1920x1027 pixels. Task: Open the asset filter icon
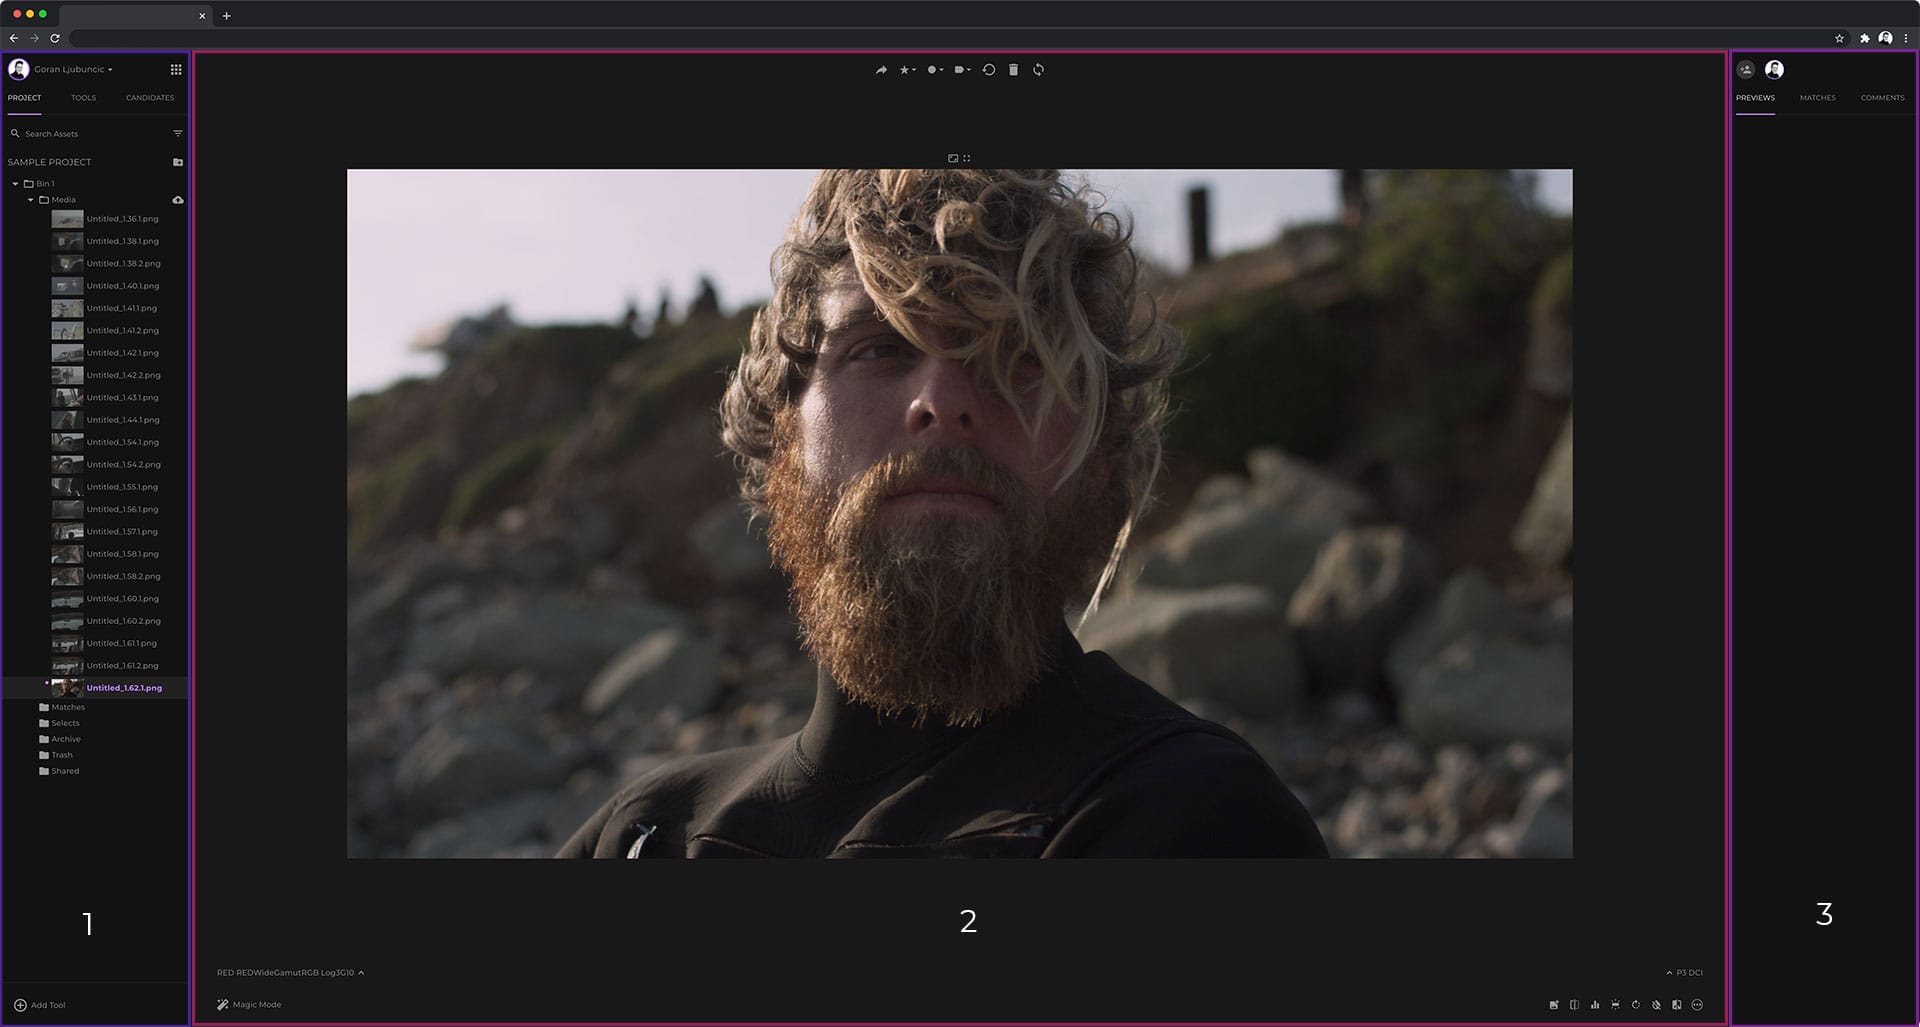pyautogui.click(x=178, y=134)
